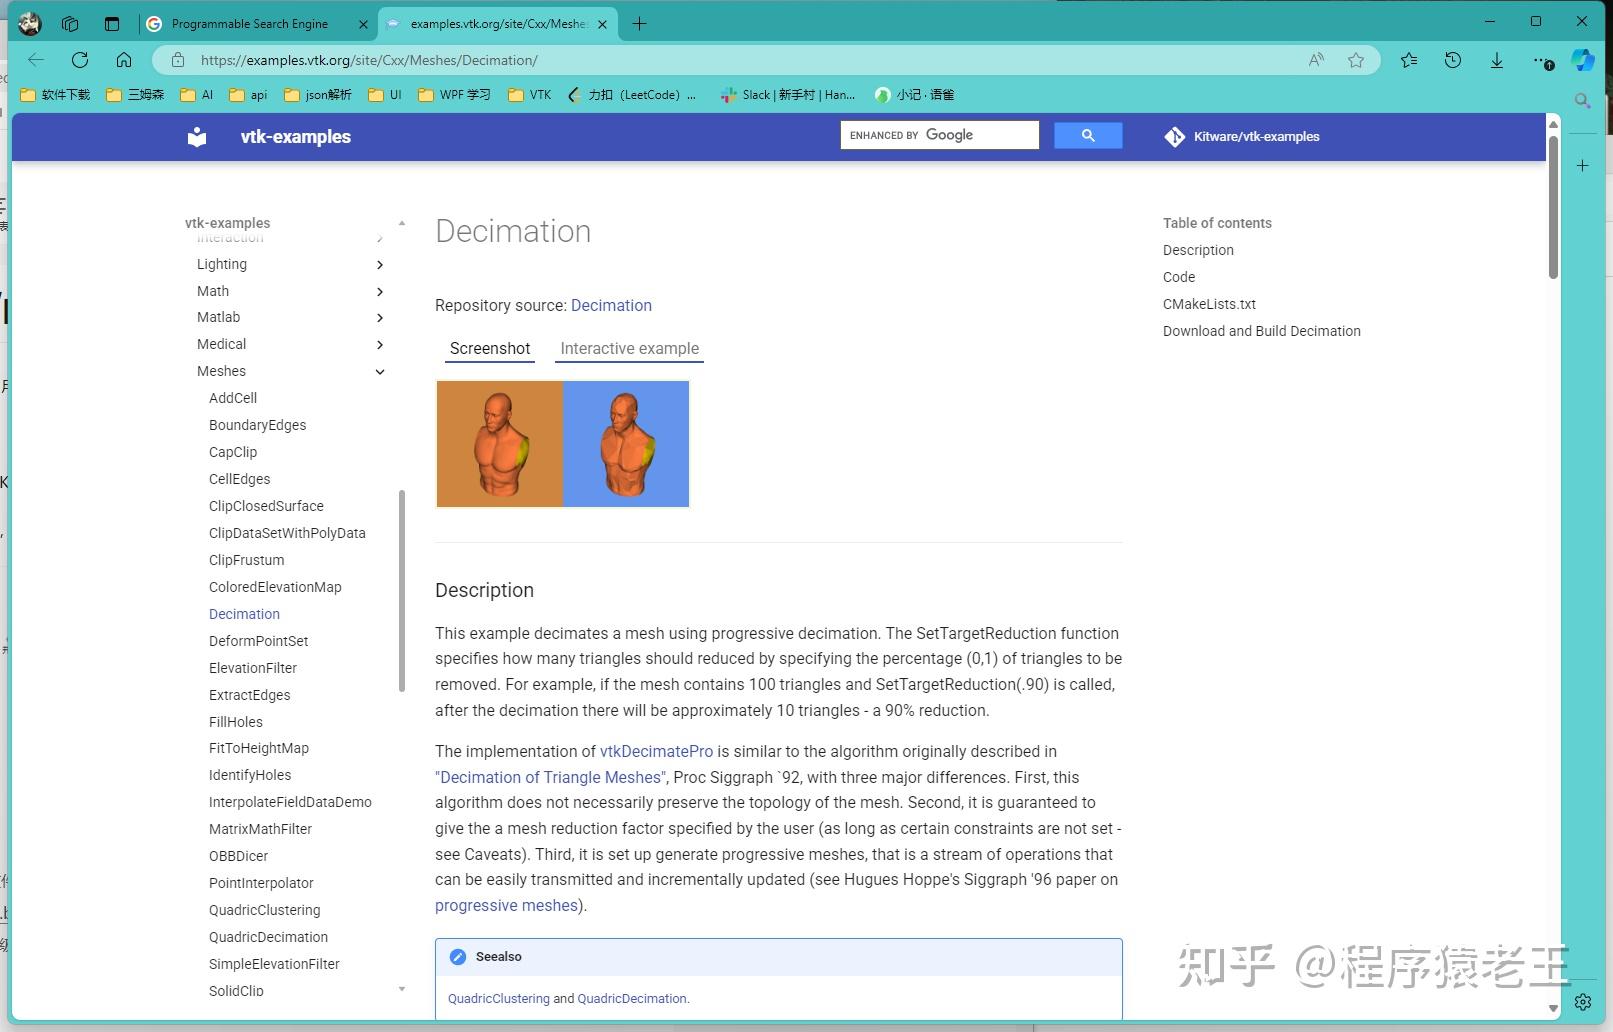1613x1032 pixels.
Task: Click the browser Back arrow
Action: [36, 60]
